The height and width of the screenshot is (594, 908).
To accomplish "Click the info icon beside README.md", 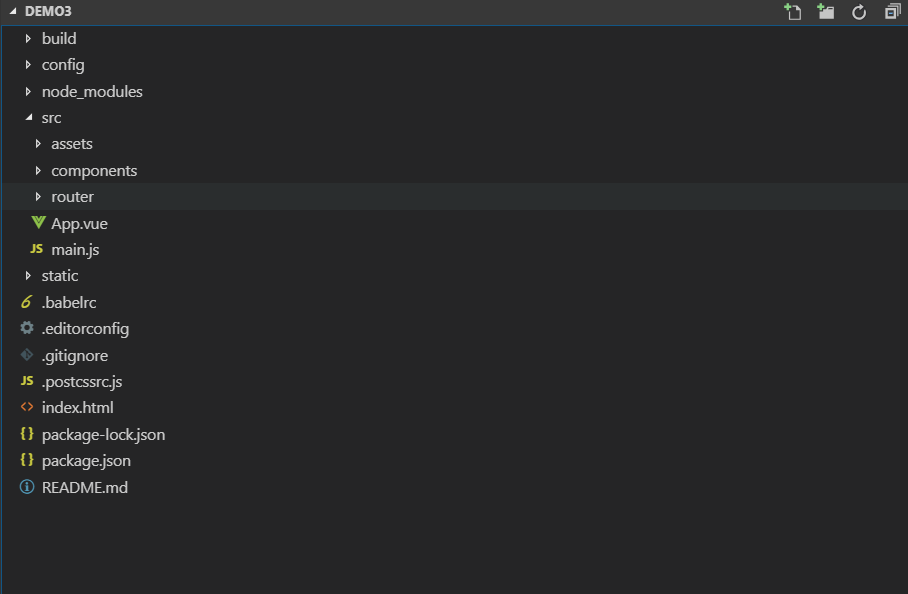I will pyautogui.click(x=25, y=487).
